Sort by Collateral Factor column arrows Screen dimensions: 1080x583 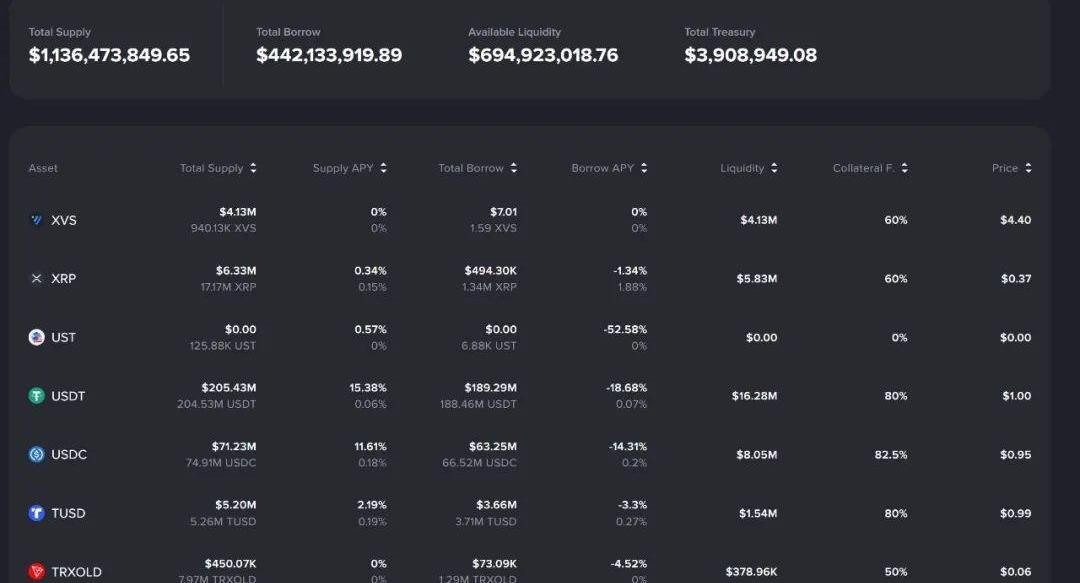[x=905, y=169]
